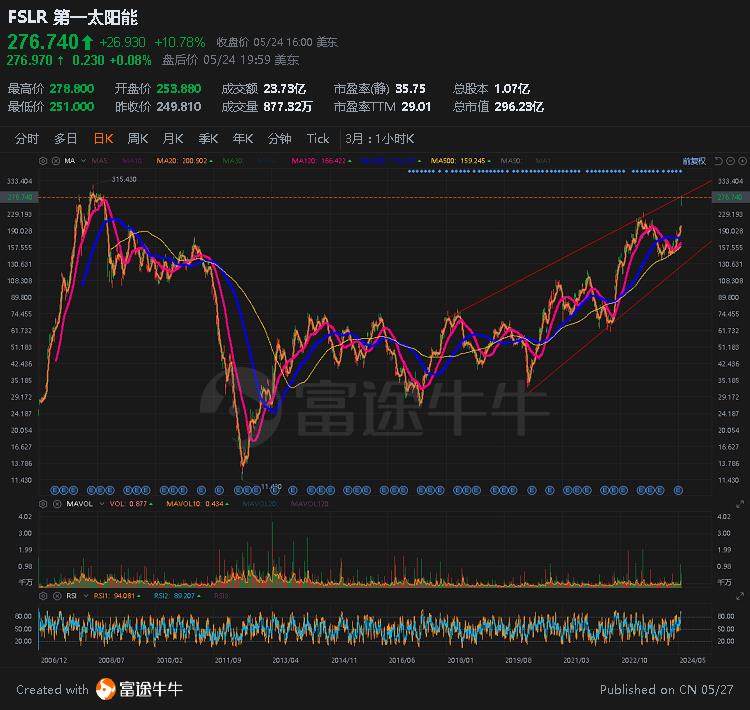This screenshot has width=750, height=710.
Task: Toggle the RSI3 legend entry
Action: click(221, 596)
